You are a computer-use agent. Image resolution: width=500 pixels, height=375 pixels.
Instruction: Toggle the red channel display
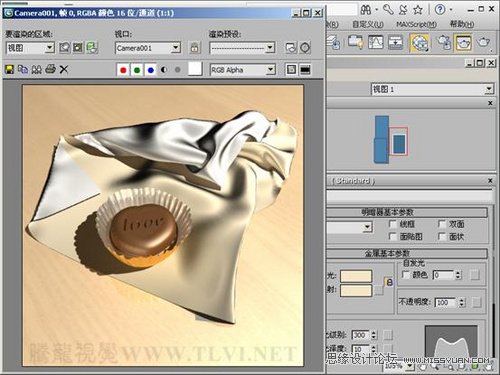click(123, 70)
